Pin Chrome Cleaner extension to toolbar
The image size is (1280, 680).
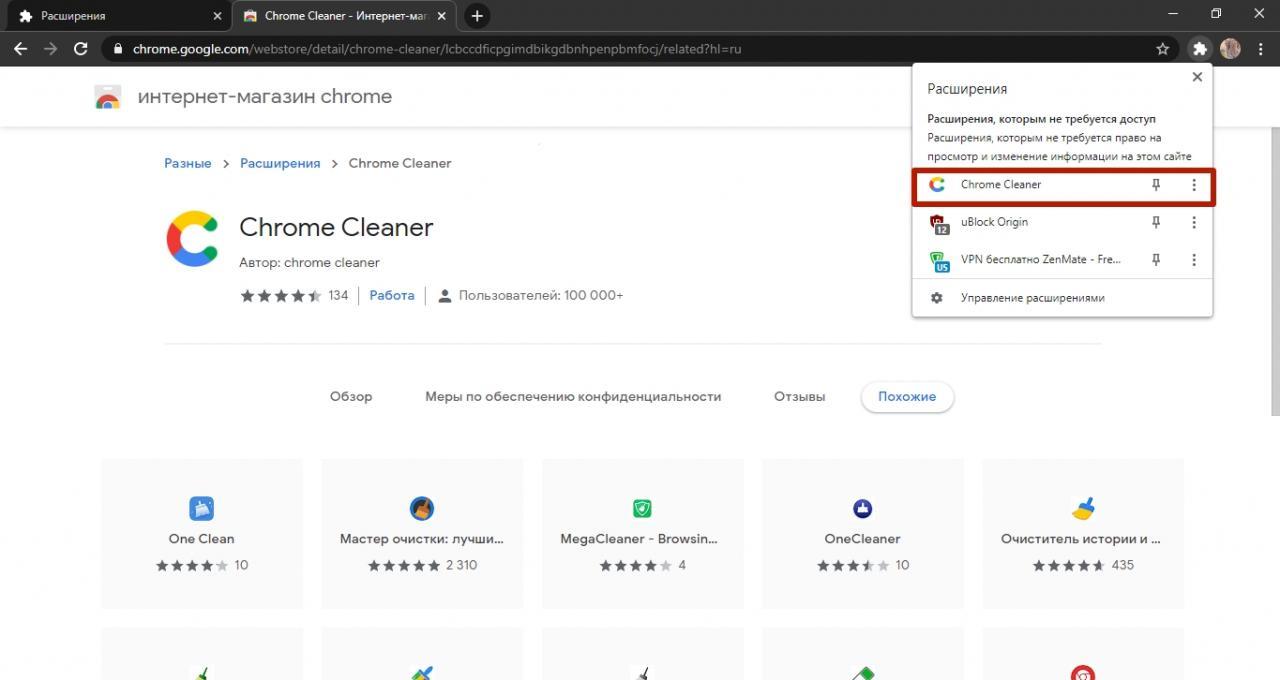(x=1156, y=185)
